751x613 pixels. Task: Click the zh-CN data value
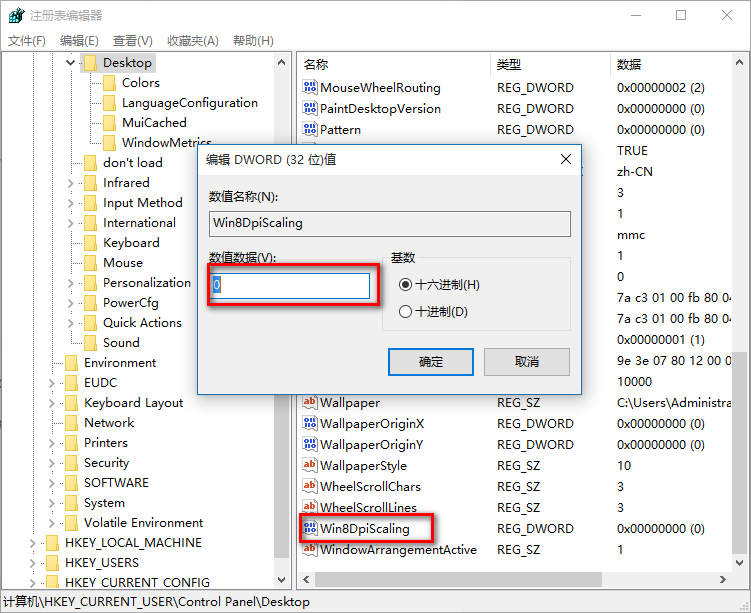tap(635, 171)
